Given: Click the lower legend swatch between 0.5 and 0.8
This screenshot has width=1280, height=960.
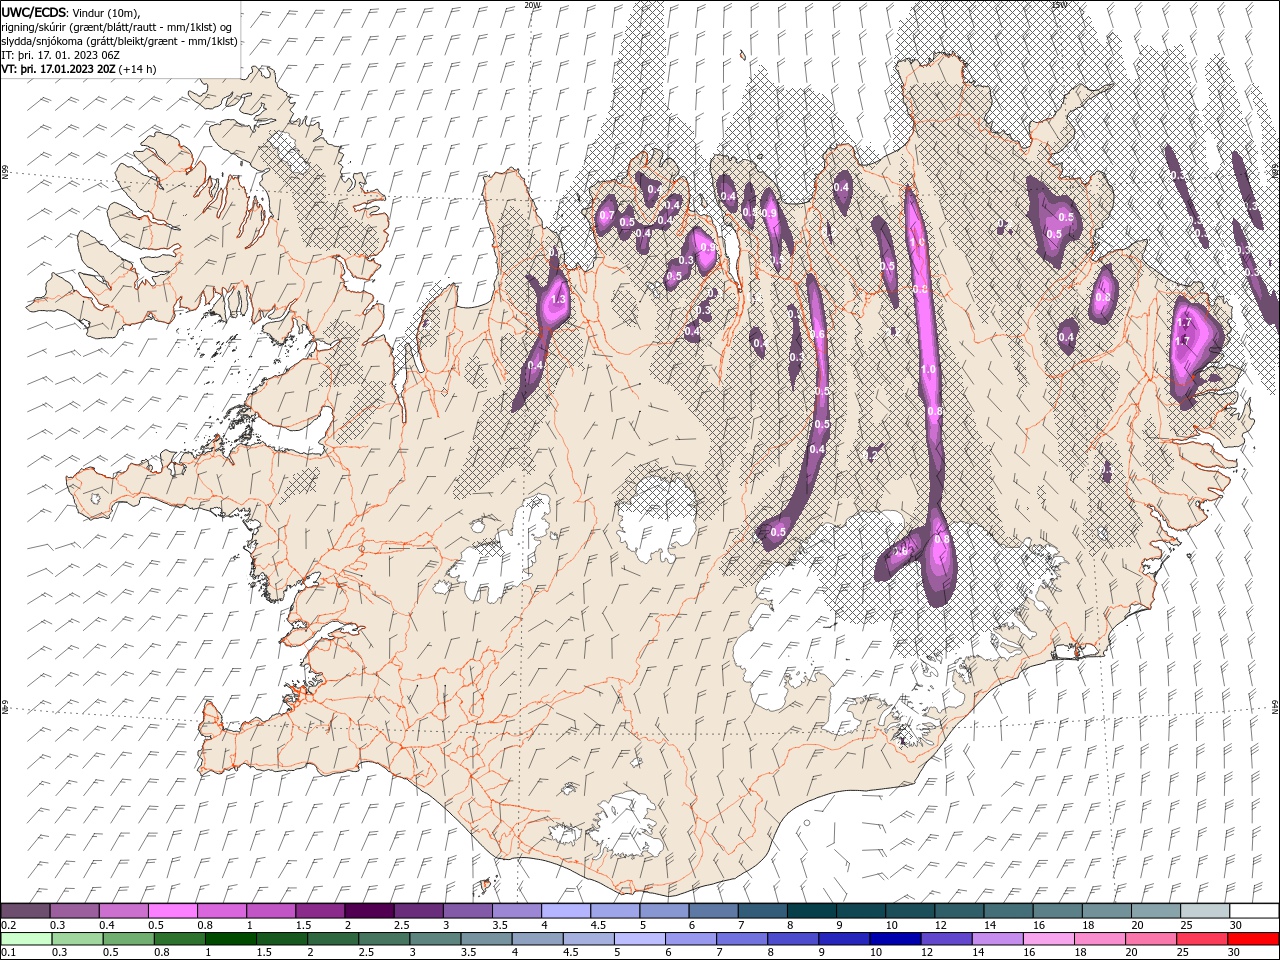Looking at the screenshot, I should (128, 938).
